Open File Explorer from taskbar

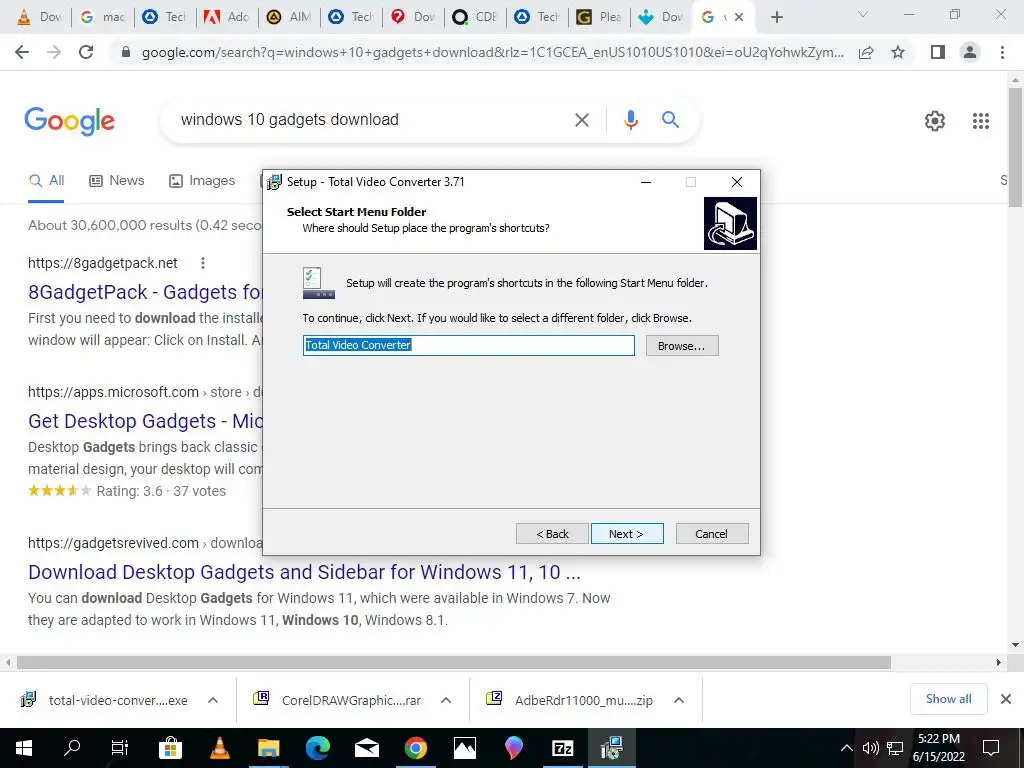point(268,748)
